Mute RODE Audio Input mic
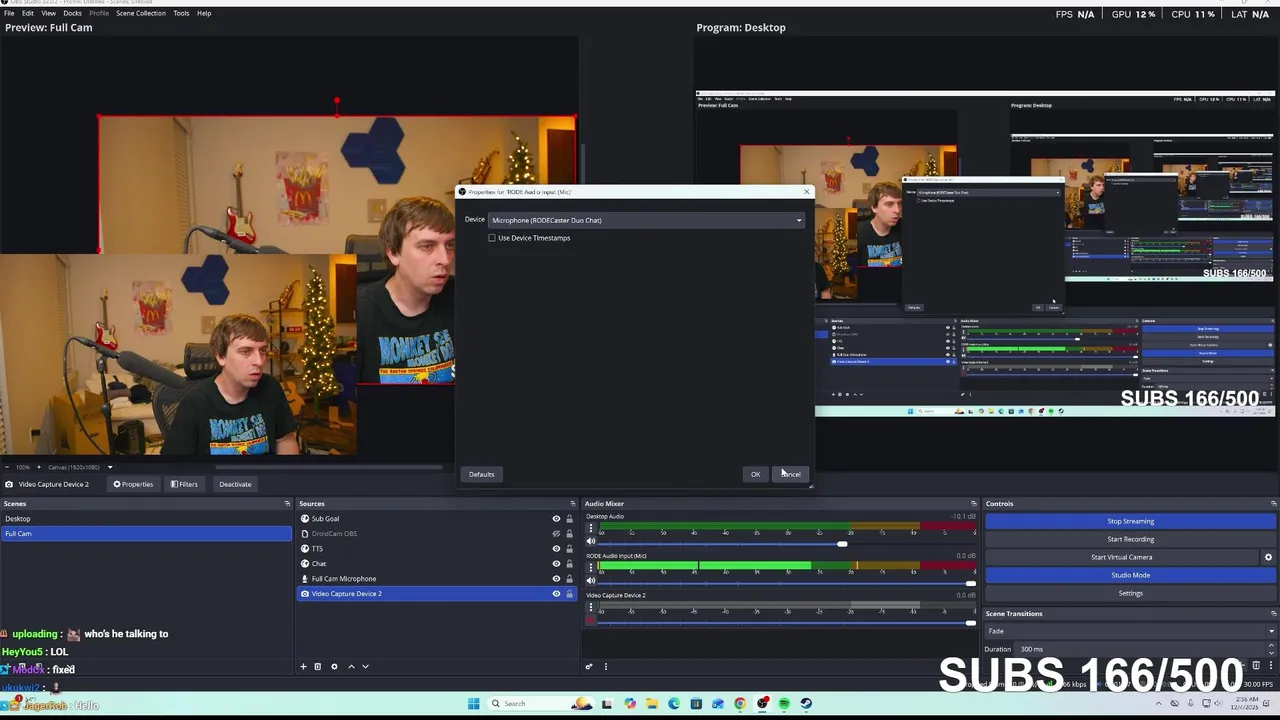1280x720 pixels. point(590,581)
